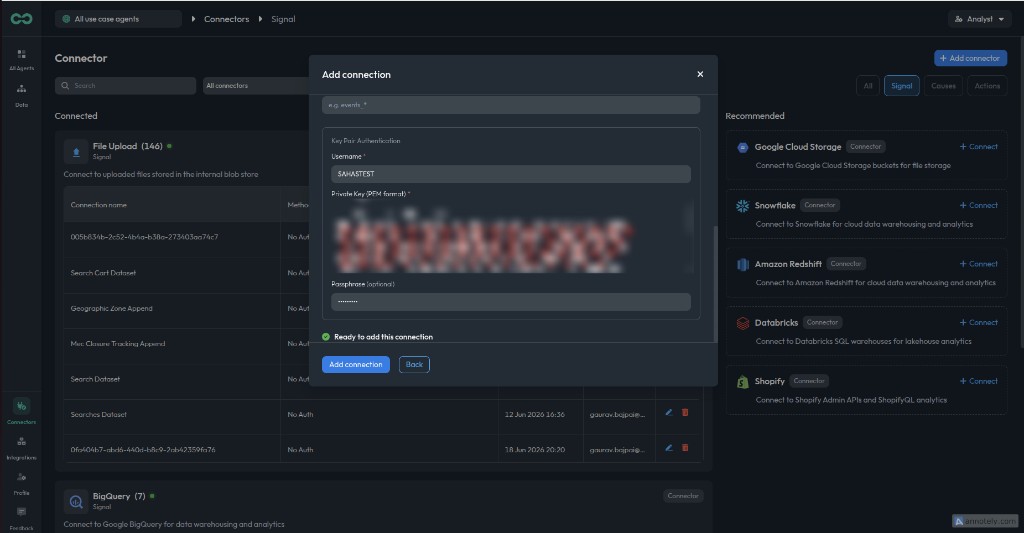Open All Agents in the sidebar

[22, 59]
